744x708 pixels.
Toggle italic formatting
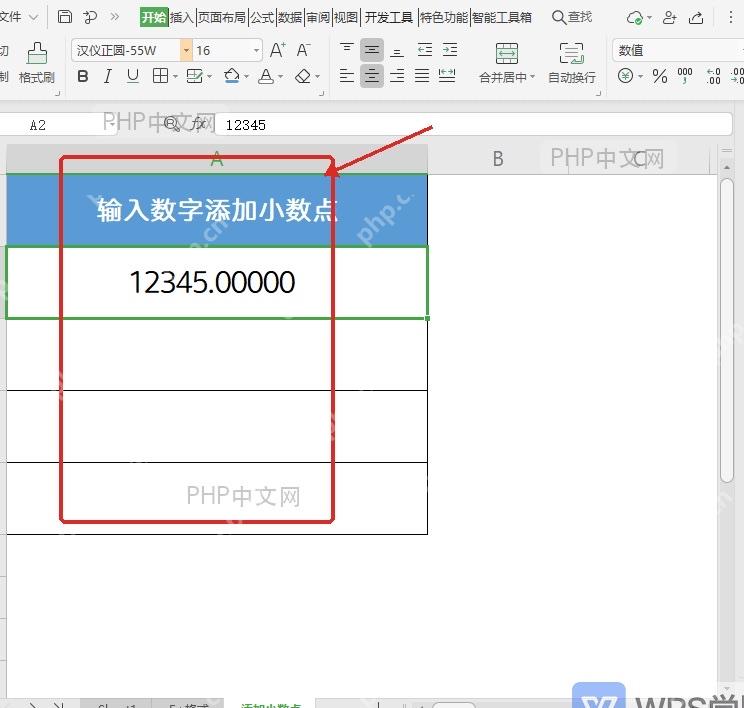(108, 76)
